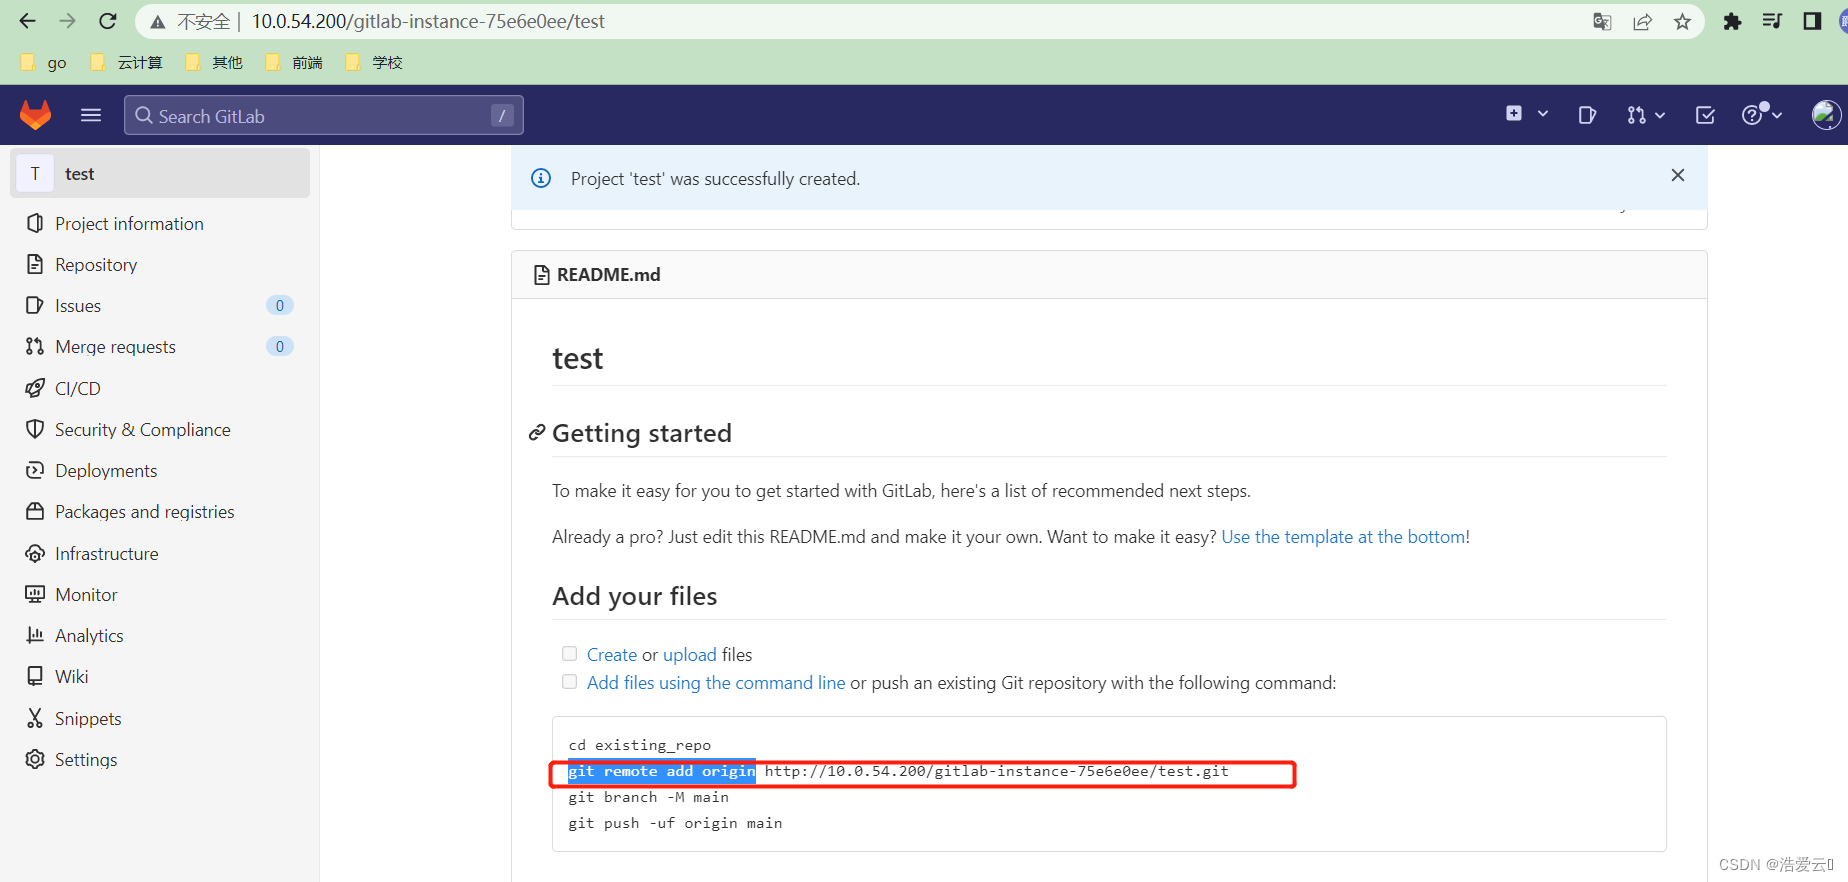
Task: Open 'Add files using the command line' link
Action: click(x=716, y=683)
